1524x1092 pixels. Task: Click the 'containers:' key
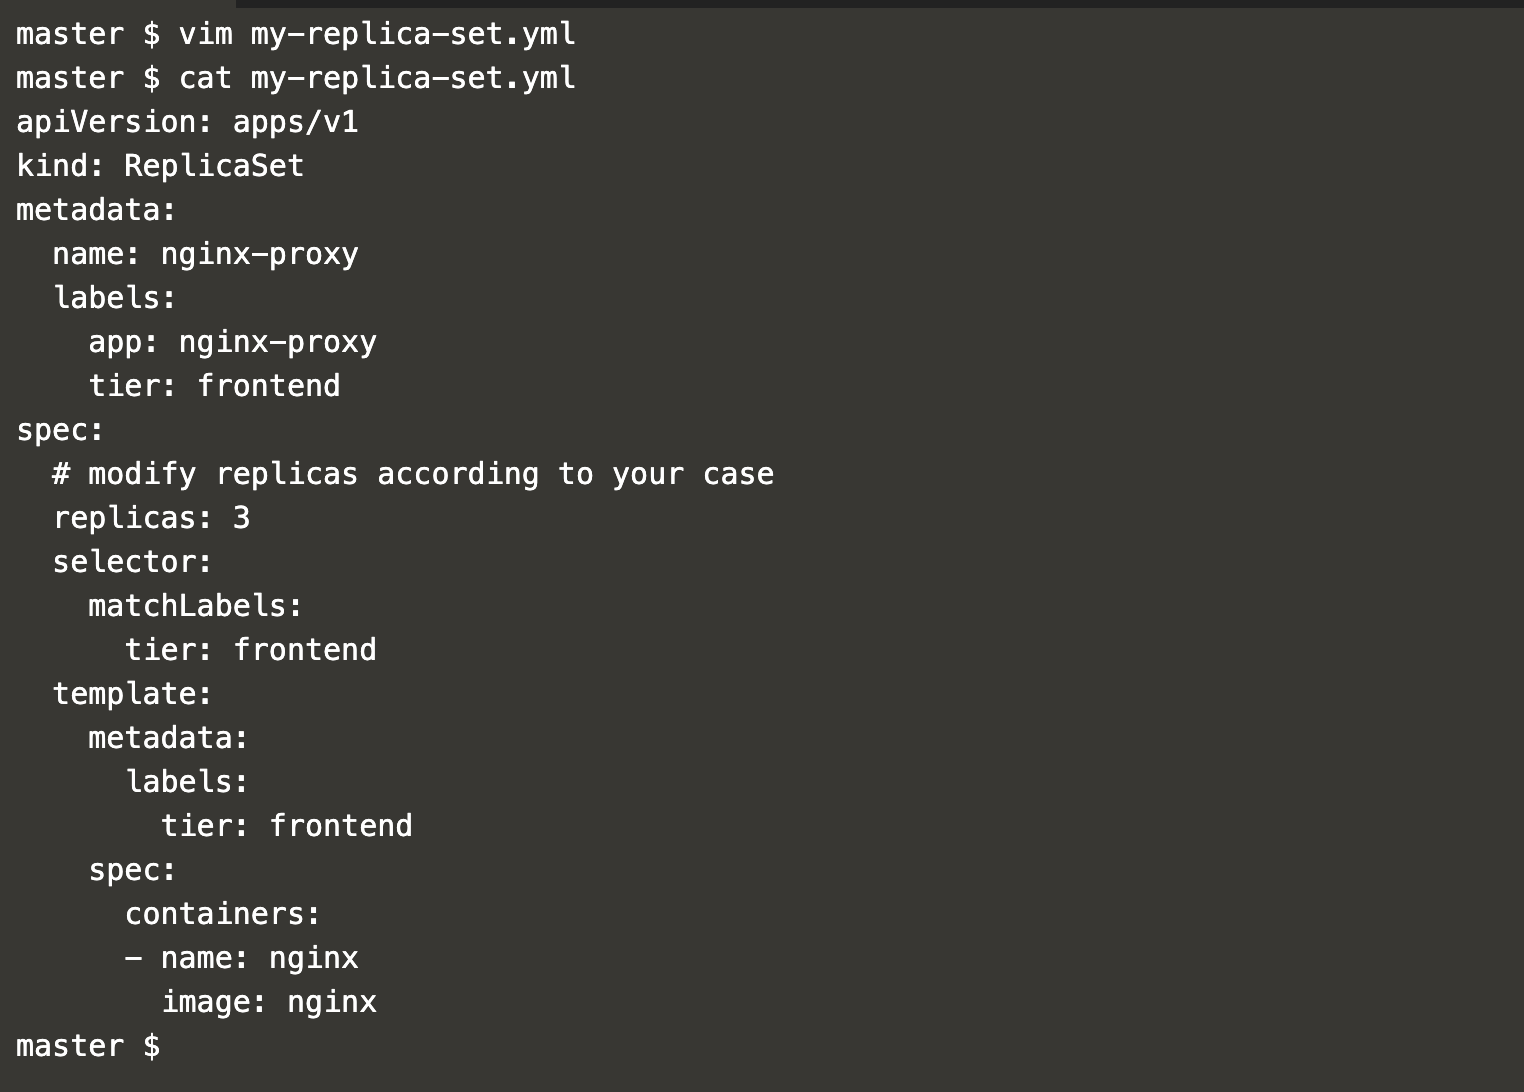[x=223, y=914]
